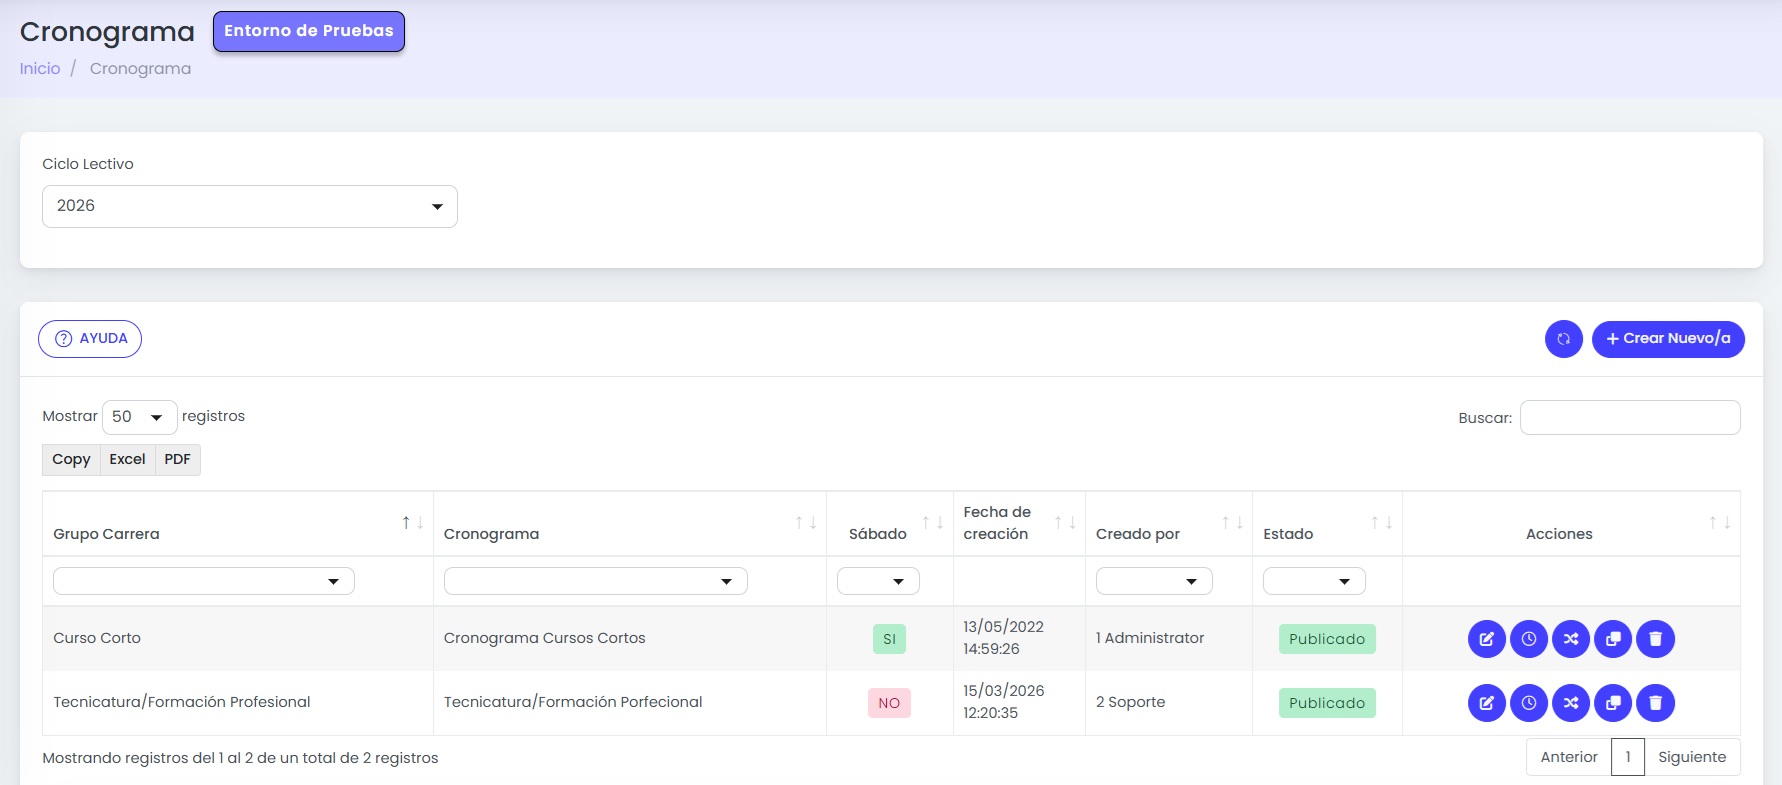Sort table by Cronograma column
1782x785 pixels.
(630, 524)
